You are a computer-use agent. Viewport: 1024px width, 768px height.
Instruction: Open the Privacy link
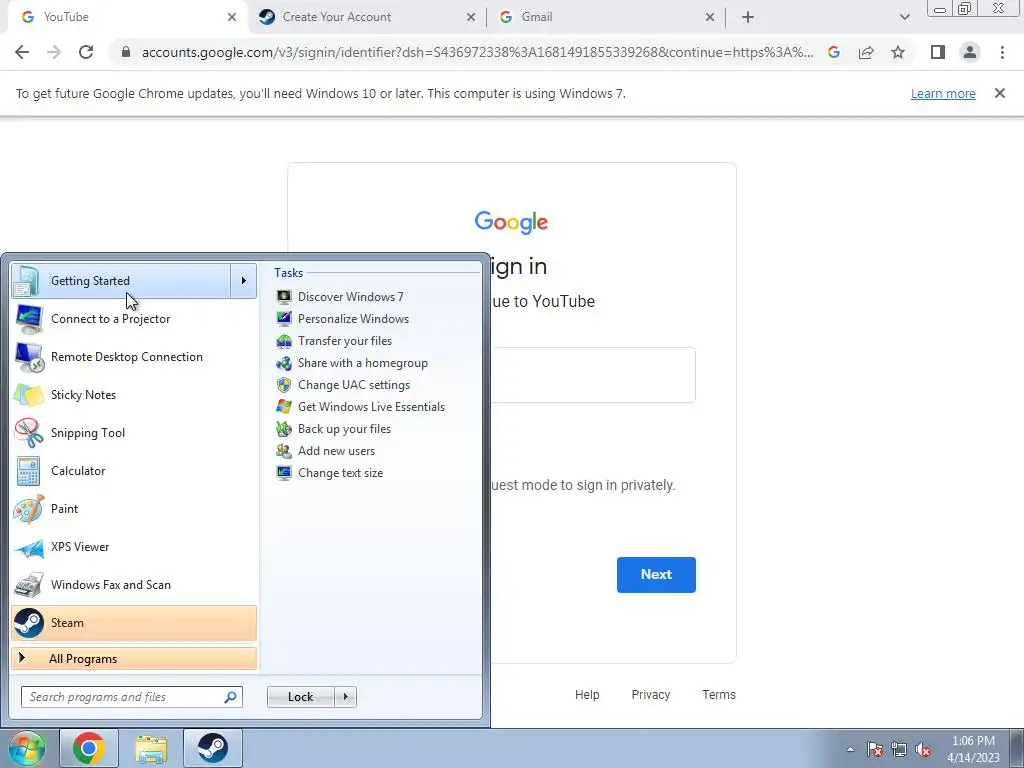coord(650,695)
